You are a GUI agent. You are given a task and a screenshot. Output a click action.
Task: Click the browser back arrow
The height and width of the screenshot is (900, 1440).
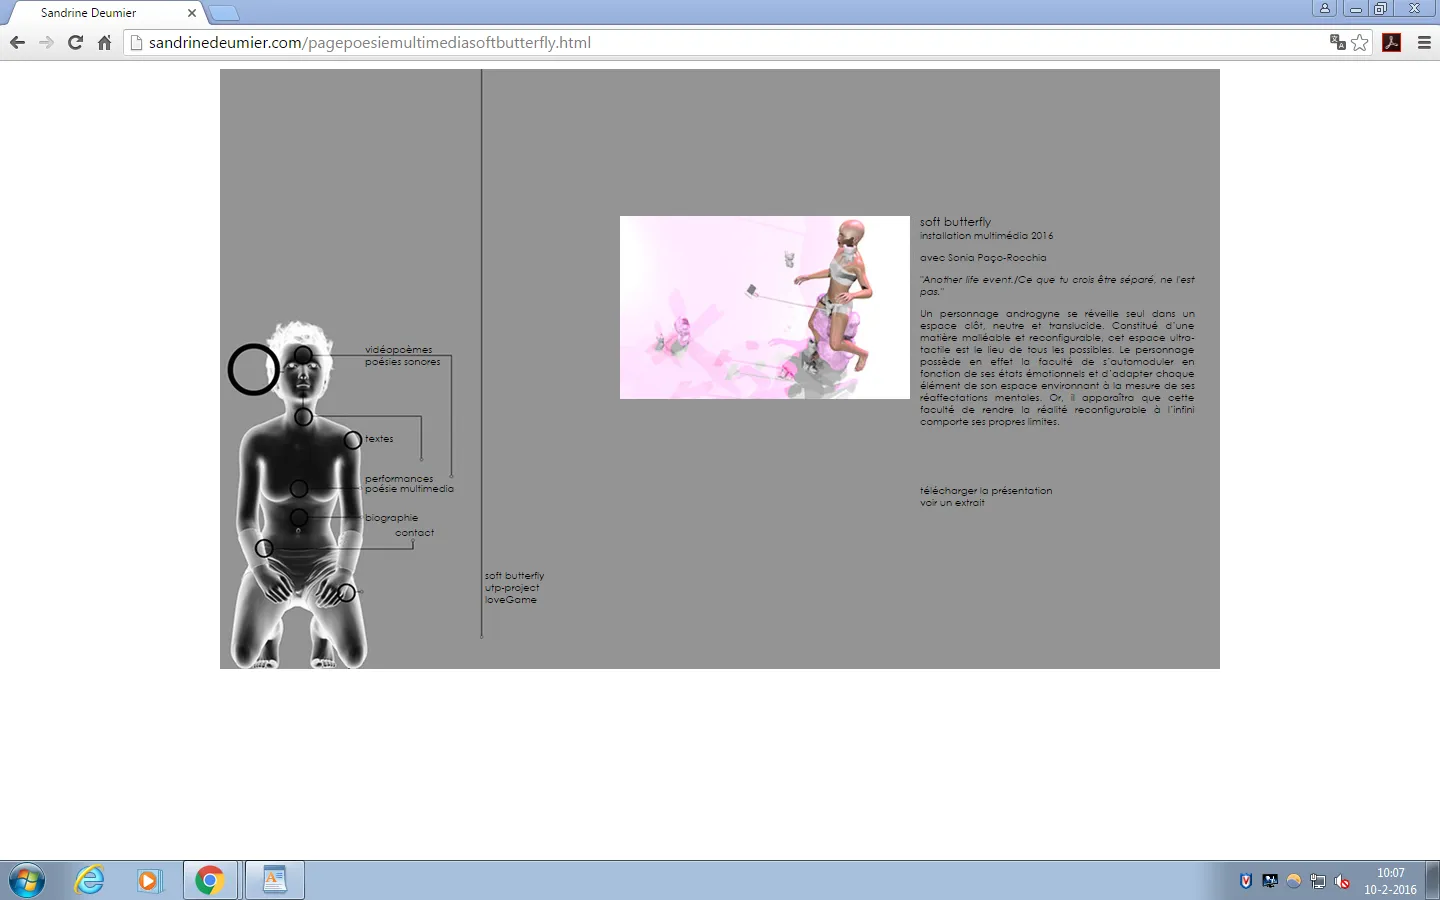point(17,43)
